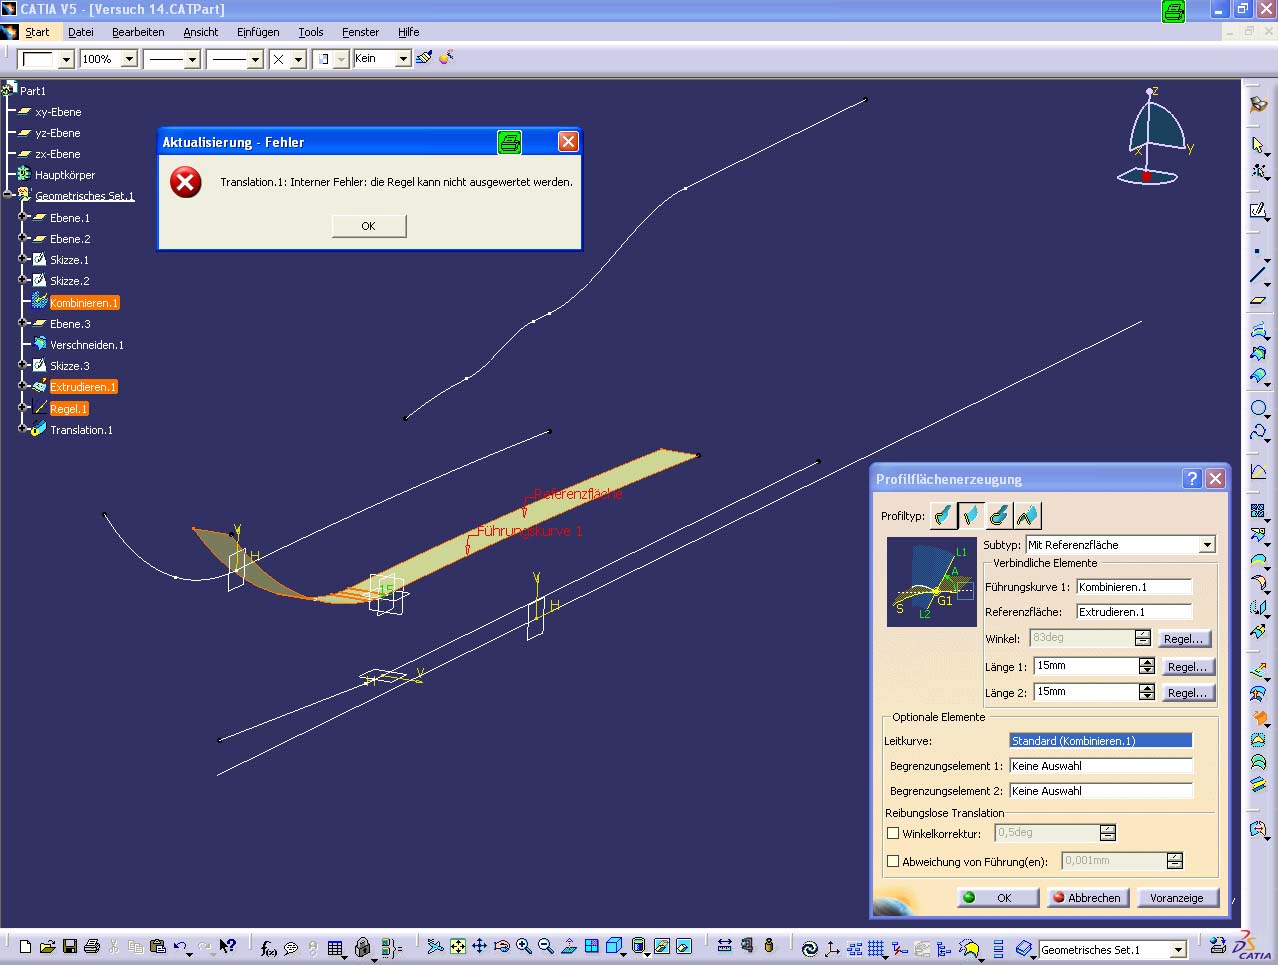The image size is (1278, 965).
Task: Open the Bearbeiten menu
Action: coord(138,32)
